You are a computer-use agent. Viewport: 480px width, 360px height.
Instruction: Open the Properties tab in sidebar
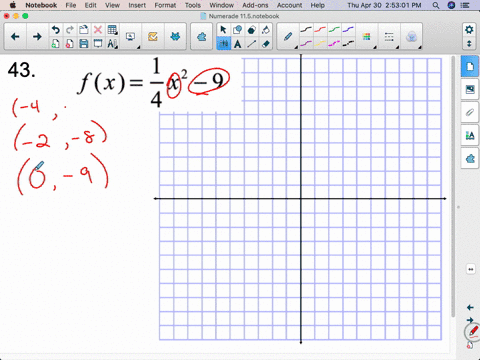click(470, 135)
